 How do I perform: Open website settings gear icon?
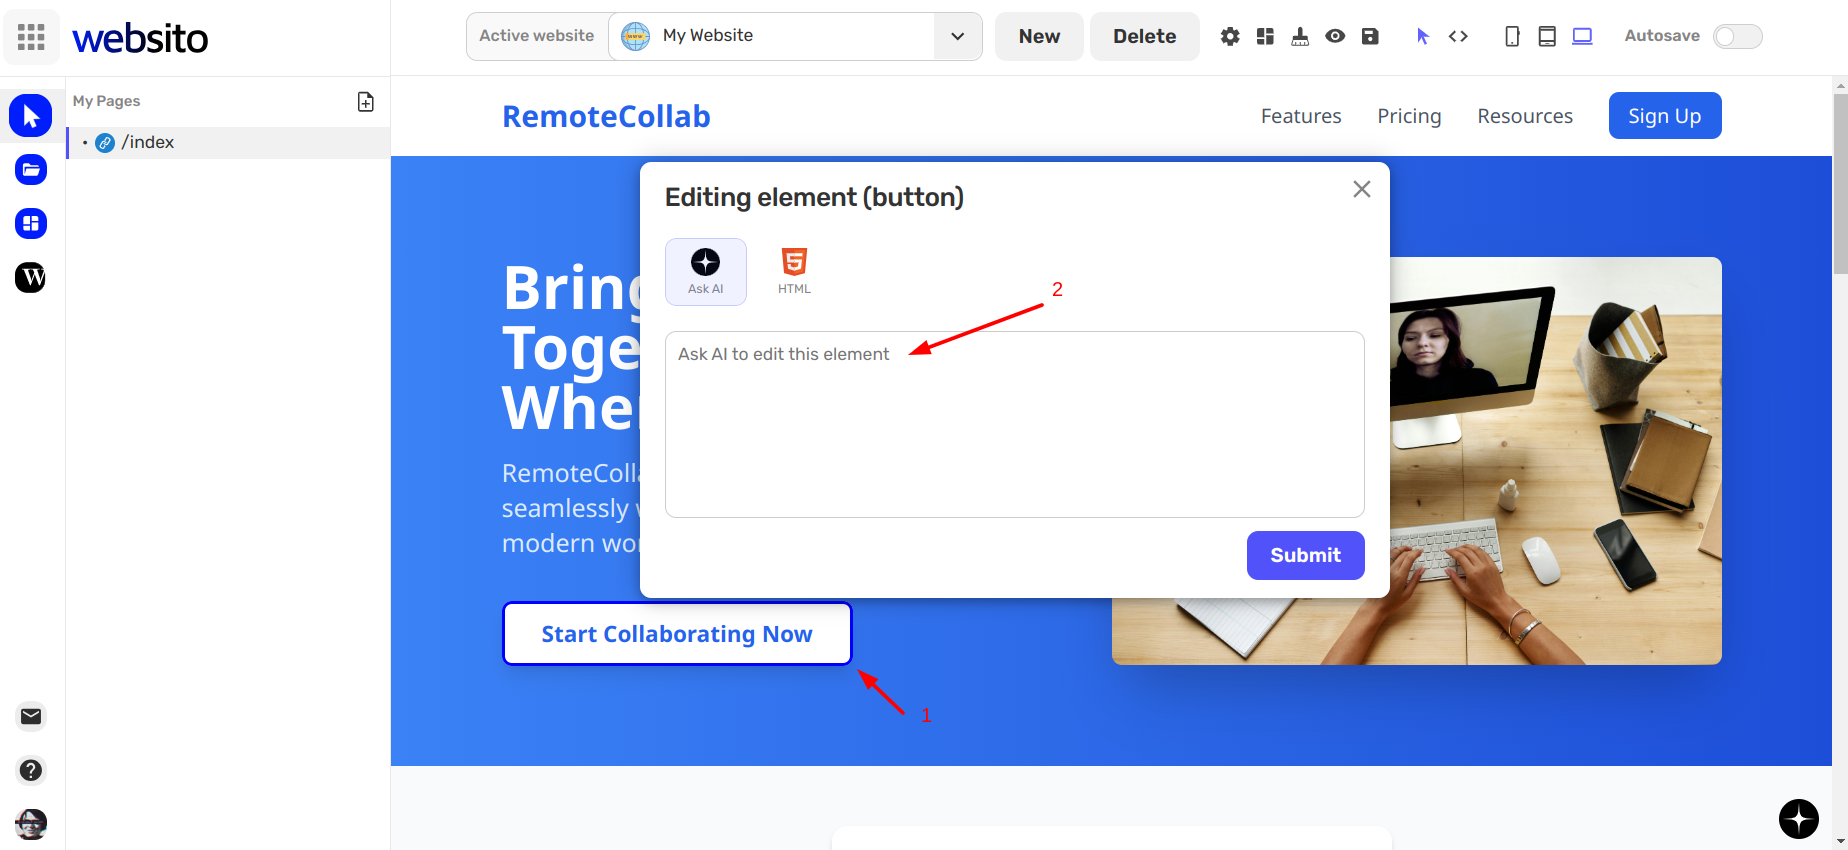tap(1230, 36)
